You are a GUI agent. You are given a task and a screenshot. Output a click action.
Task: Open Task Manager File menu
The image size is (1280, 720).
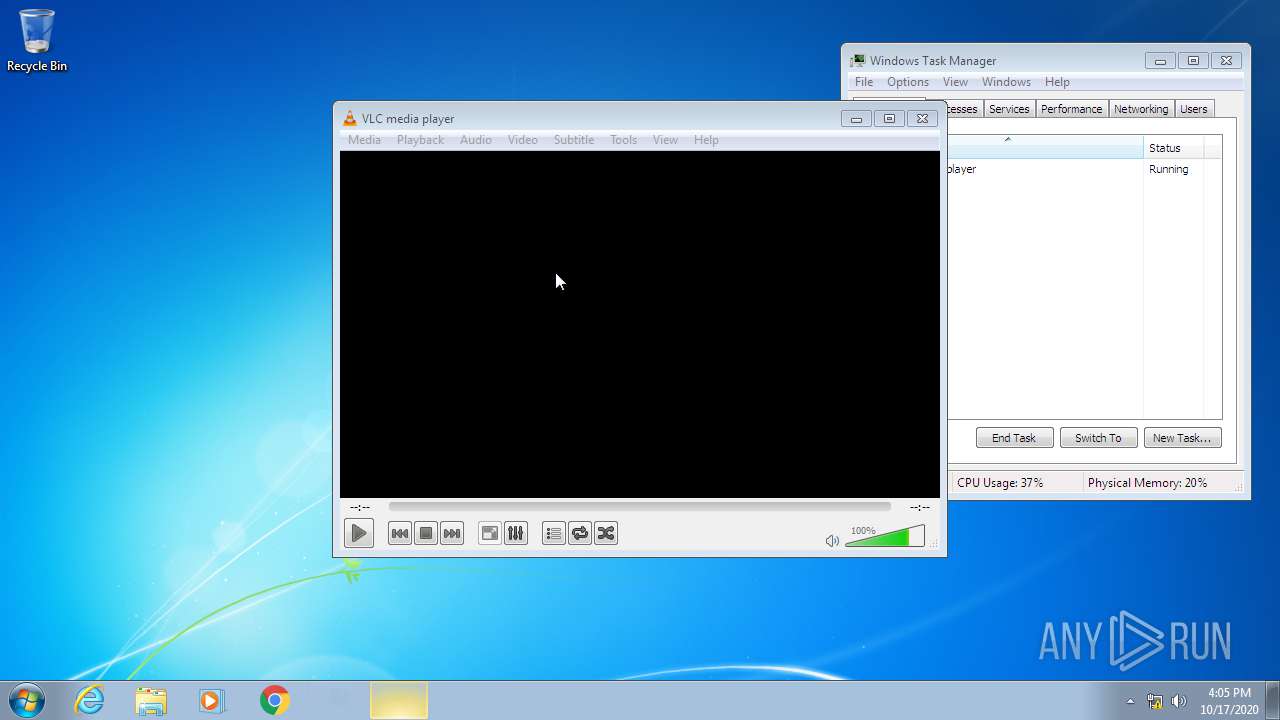point(864,82)
